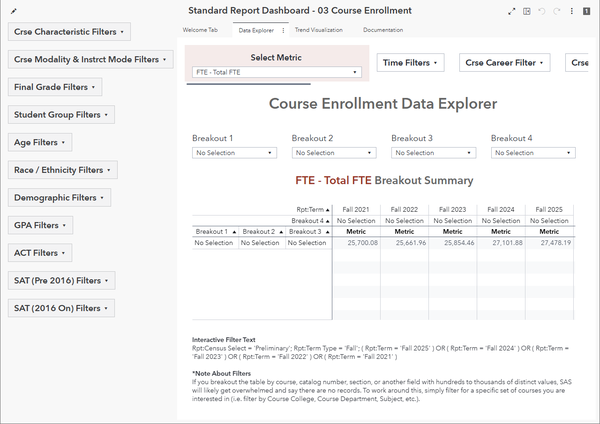Image resolution: width=600 pixels, height=424 pixels.
Task: Open Final Grade Filters
Action: [55, 87]
